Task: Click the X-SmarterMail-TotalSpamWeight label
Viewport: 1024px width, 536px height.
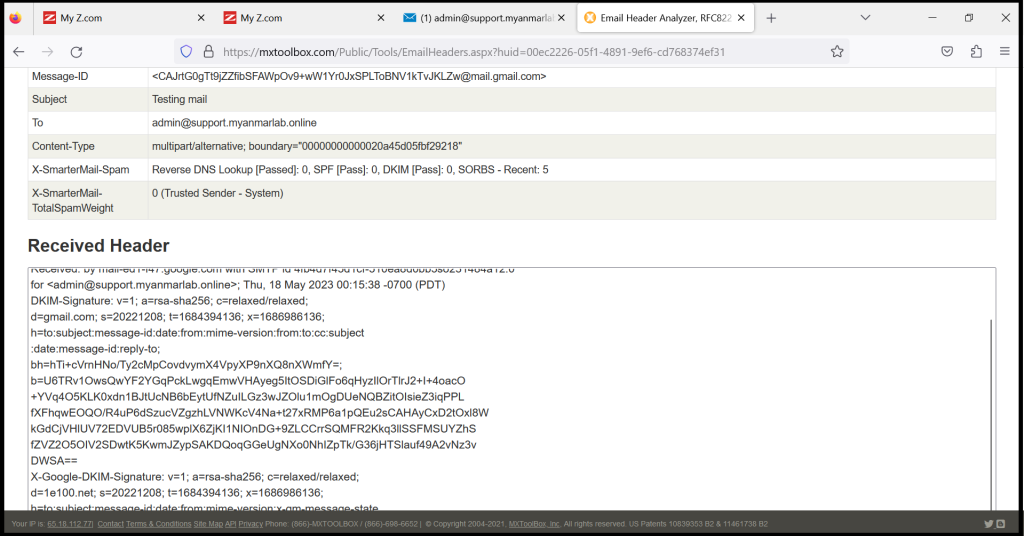Action: point(72,200)
